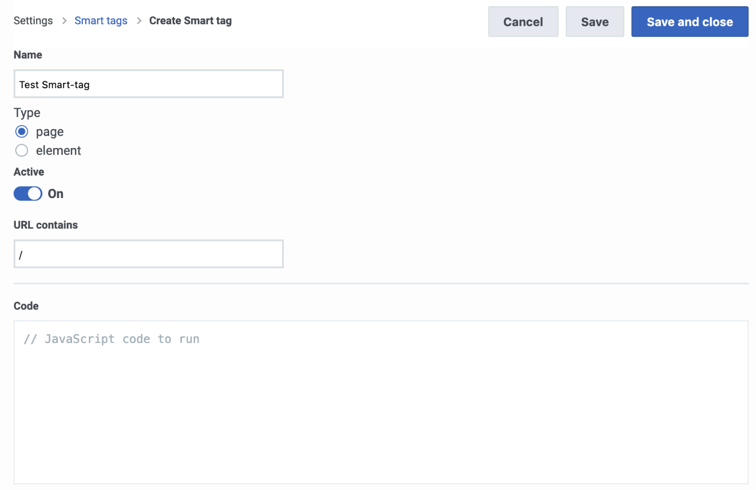
Task: Click chevron between Settings and Smart tags
Action: [64, 21]
